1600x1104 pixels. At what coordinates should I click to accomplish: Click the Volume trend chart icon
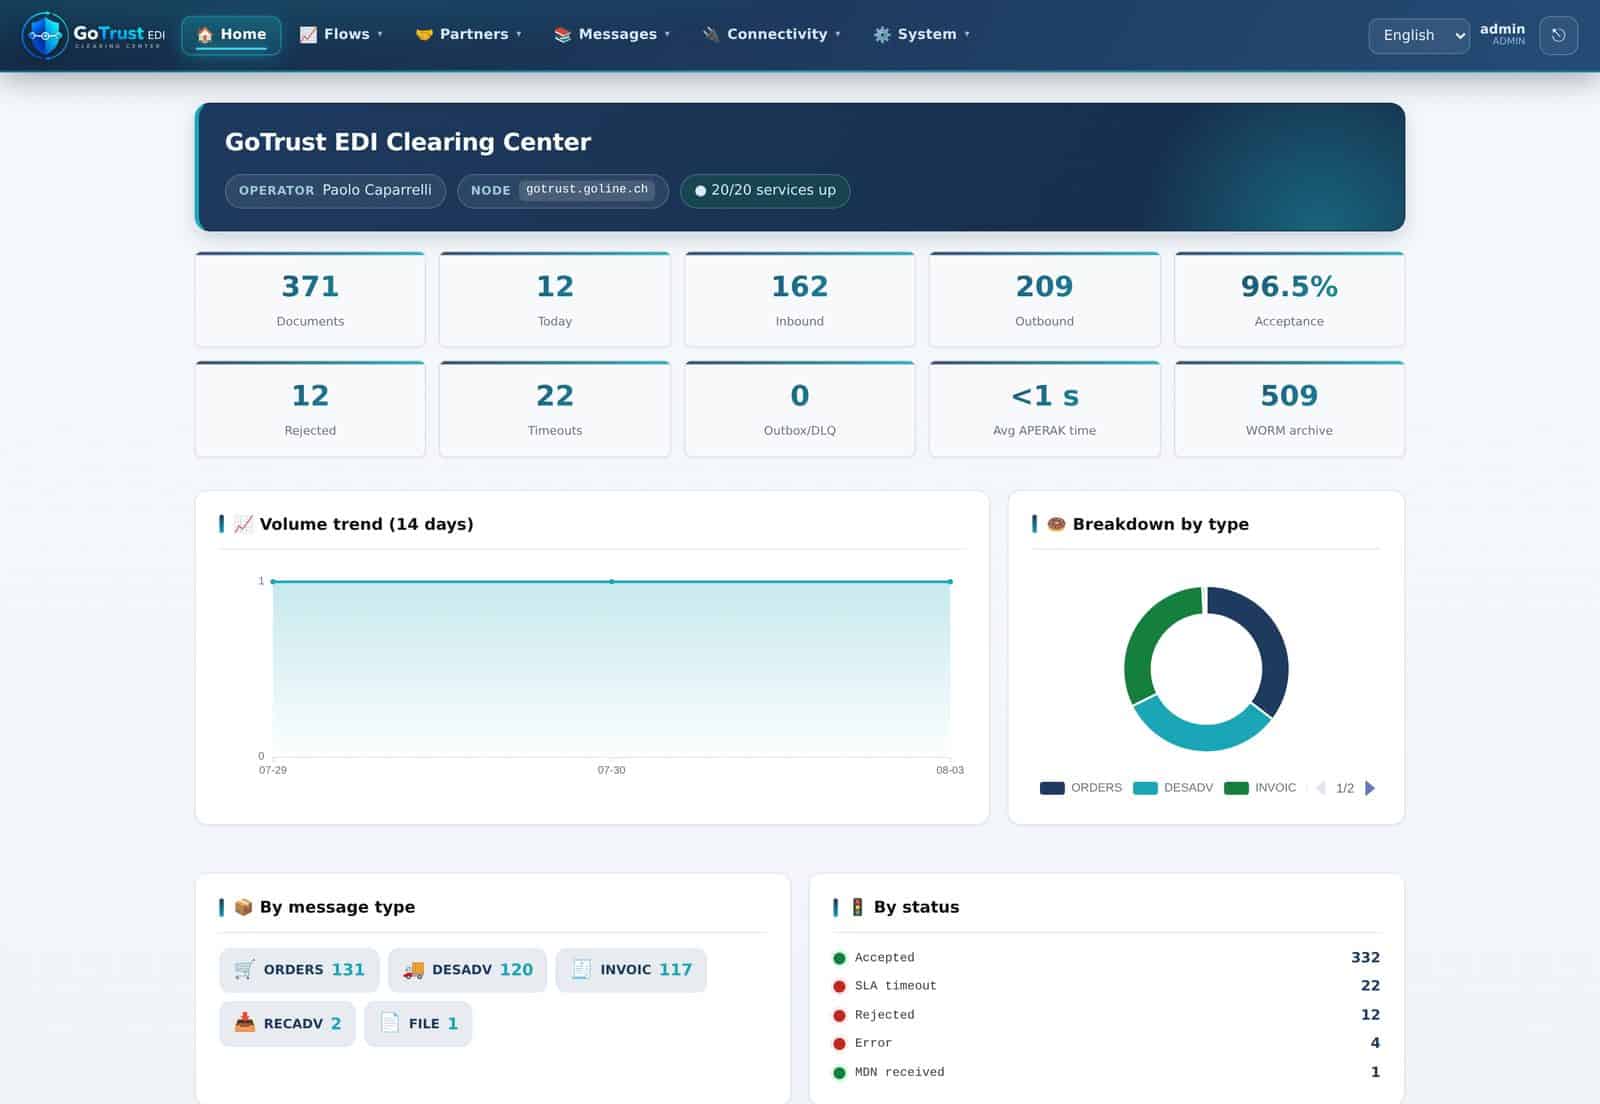coord(243,524)
